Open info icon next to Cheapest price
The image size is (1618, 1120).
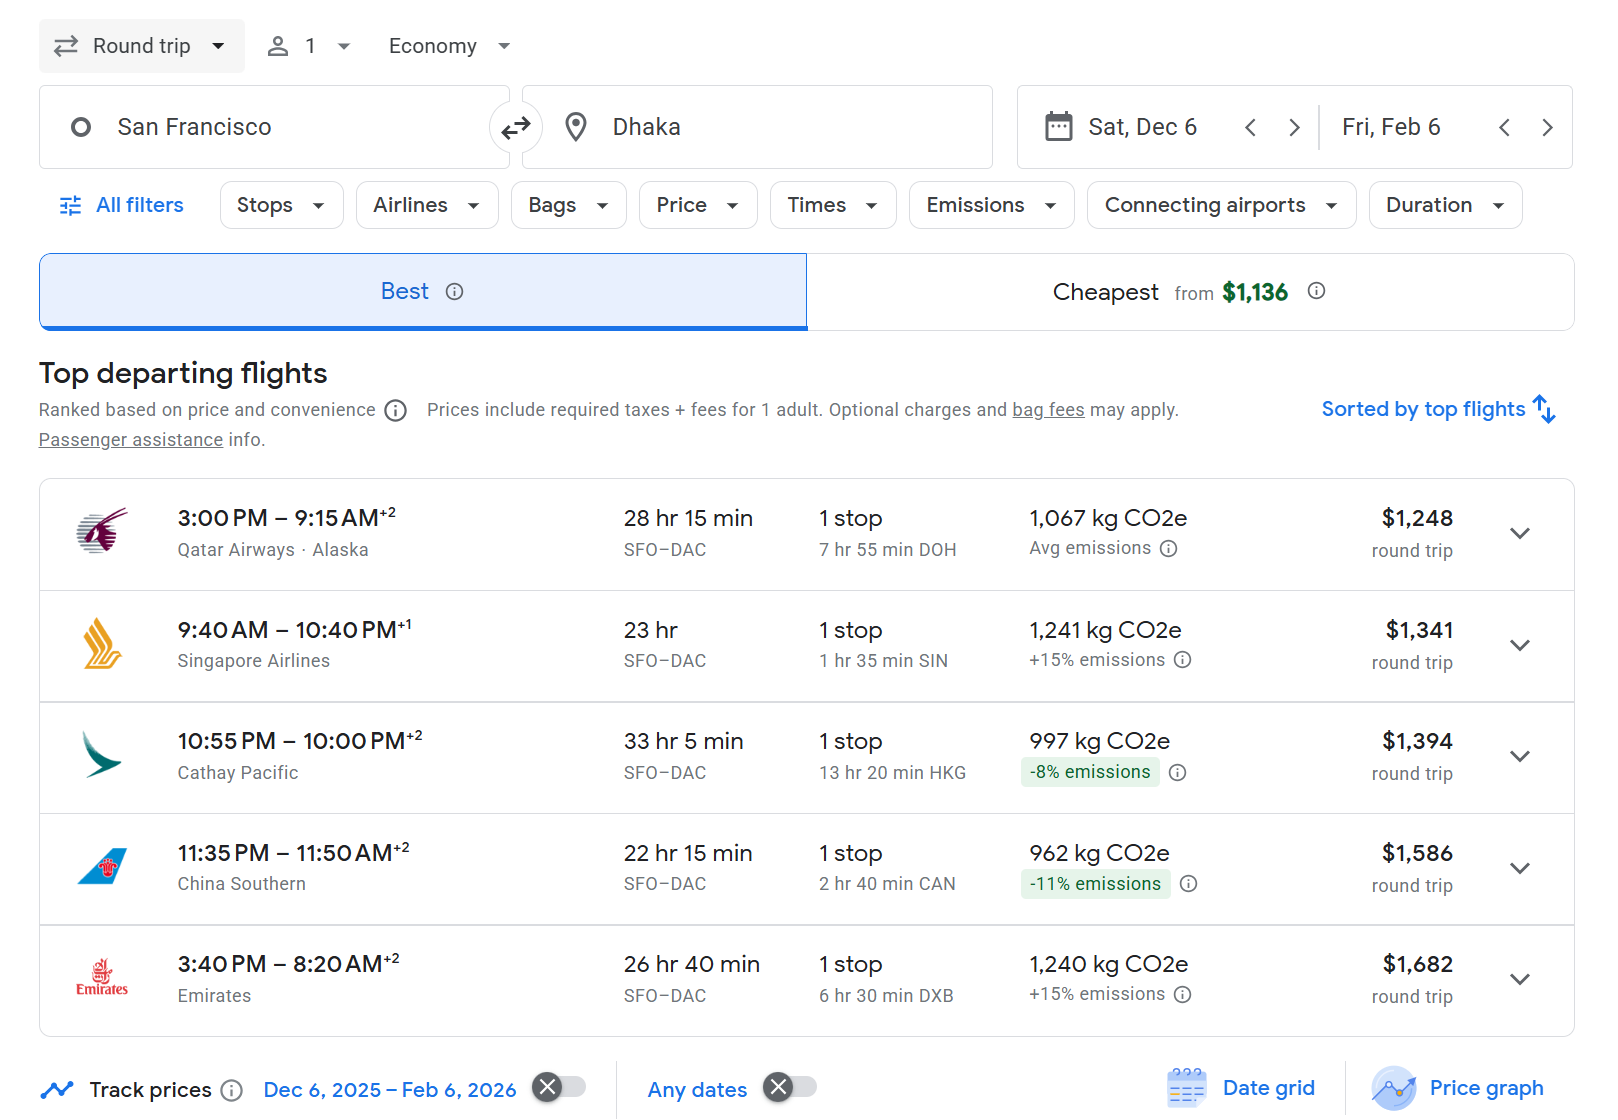point(1317,291)
